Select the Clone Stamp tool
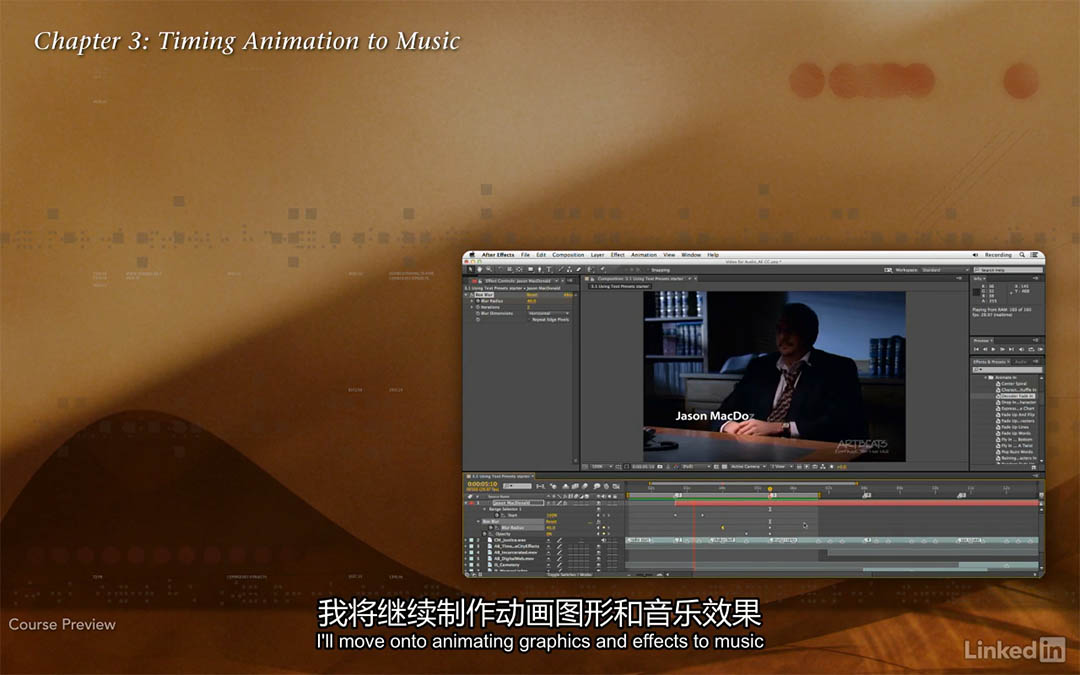1080x675 pixels. (x=569, y=270)
